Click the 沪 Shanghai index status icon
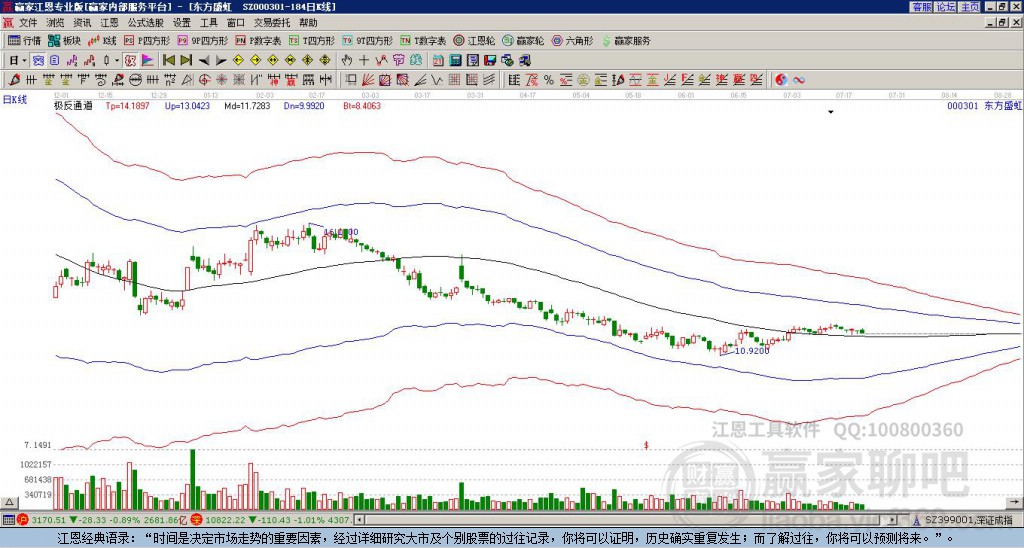Viewport: 1024px width, 548px height. pos(24,520)
